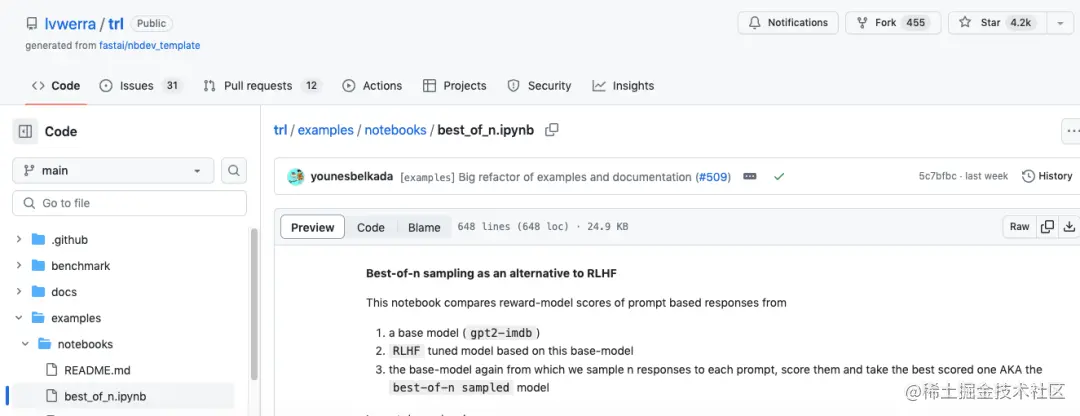Open the History of commits

[1047, 176]
